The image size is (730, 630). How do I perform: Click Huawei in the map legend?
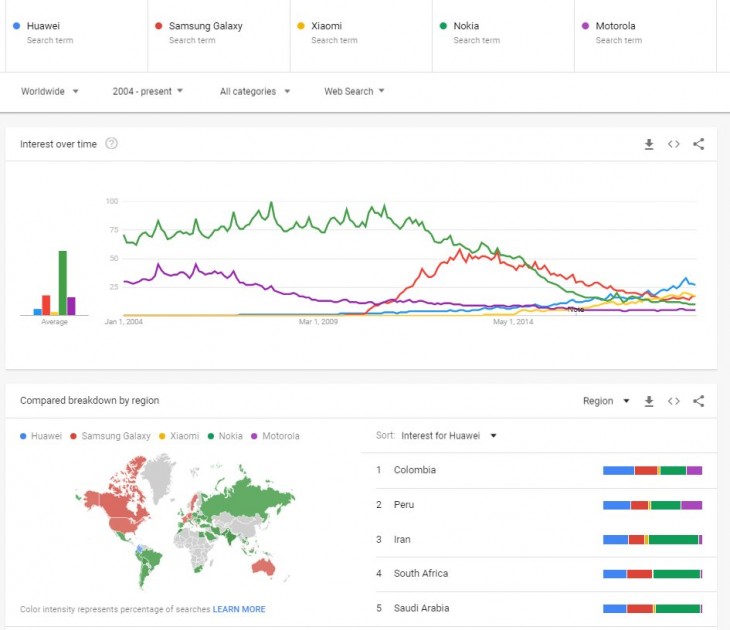41,436
